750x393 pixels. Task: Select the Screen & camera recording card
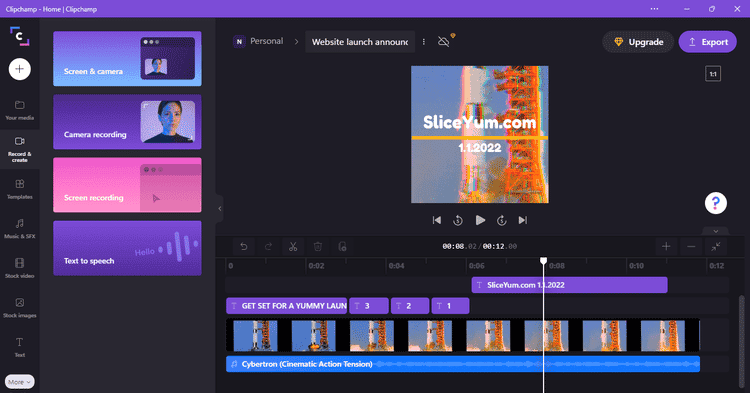[x=127, y=59]
